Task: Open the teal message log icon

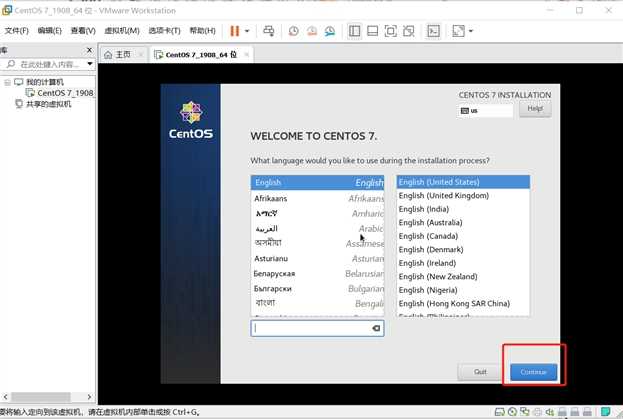Action: [605, 412]
